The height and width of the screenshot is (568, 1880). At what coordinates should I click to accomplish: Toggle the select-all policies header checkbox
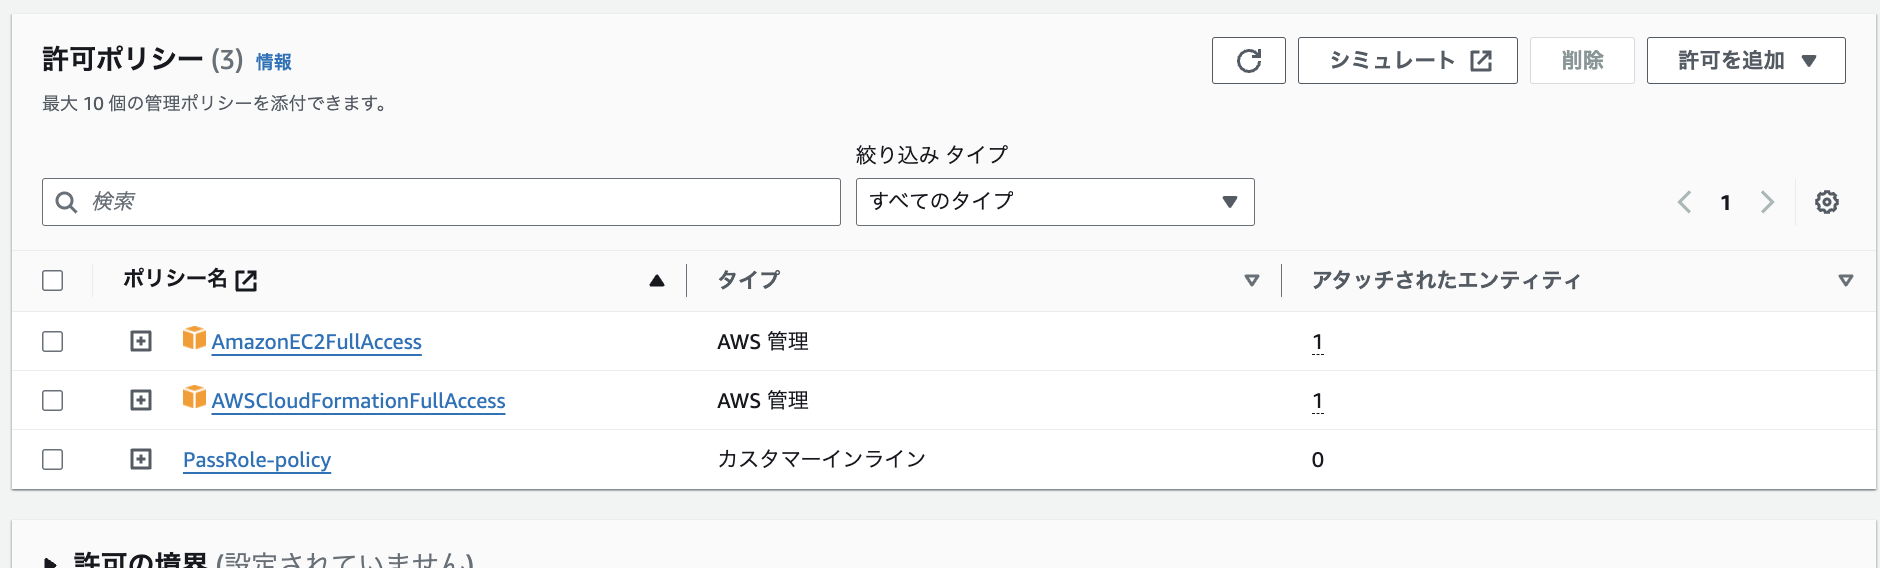point(53,281)
